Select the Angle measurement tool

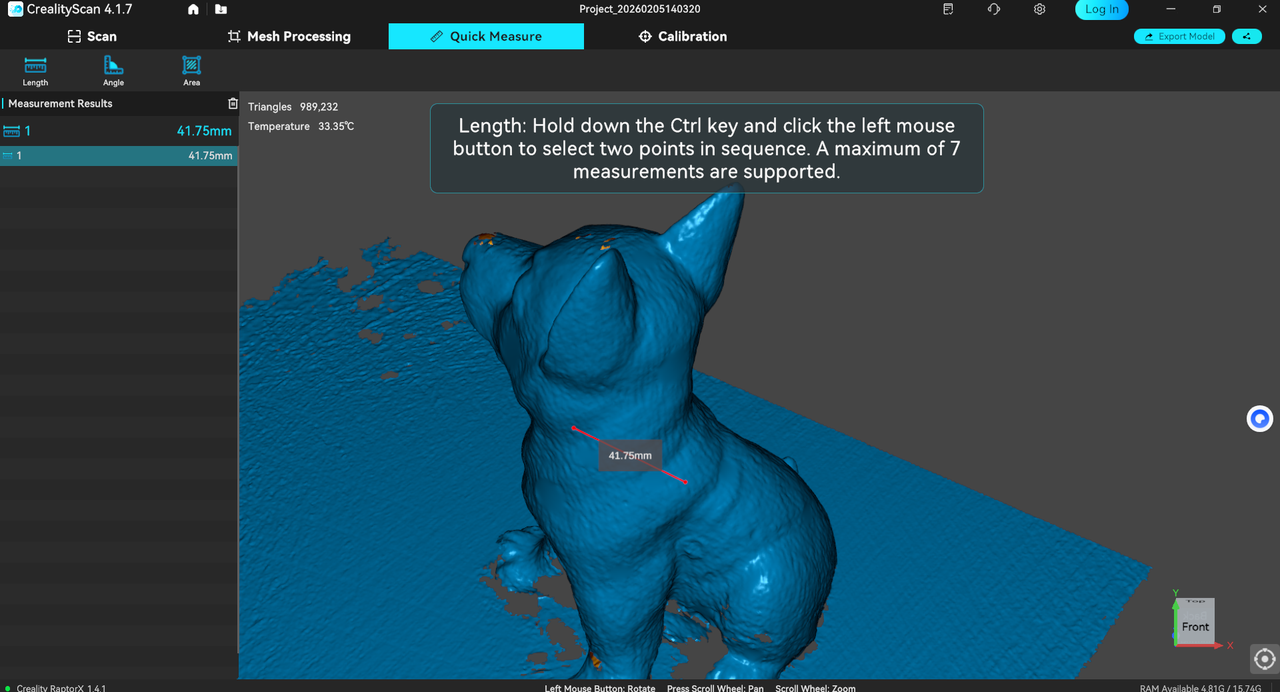coord(113,71)
